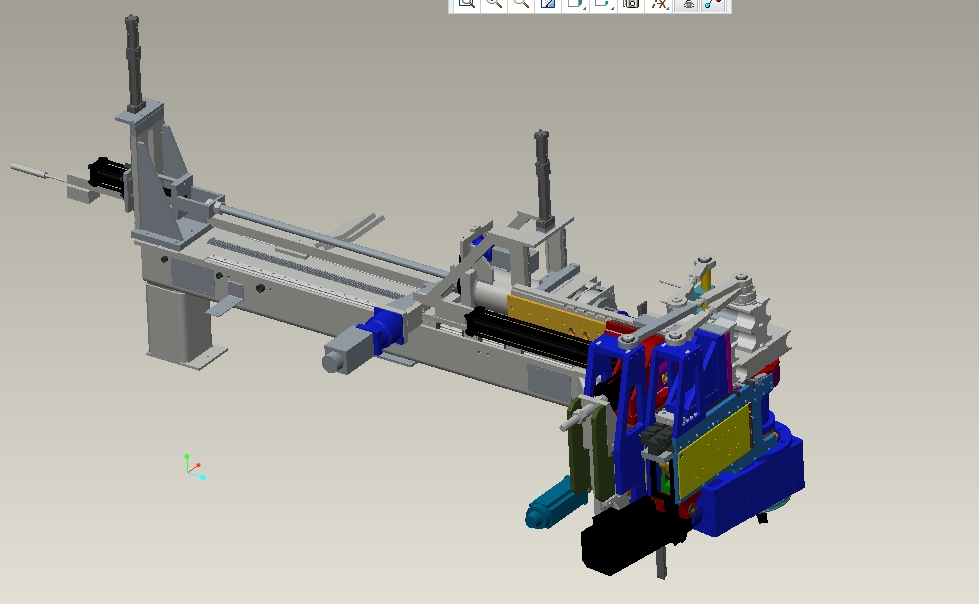Select the coordinate system triad

(194, 467)
